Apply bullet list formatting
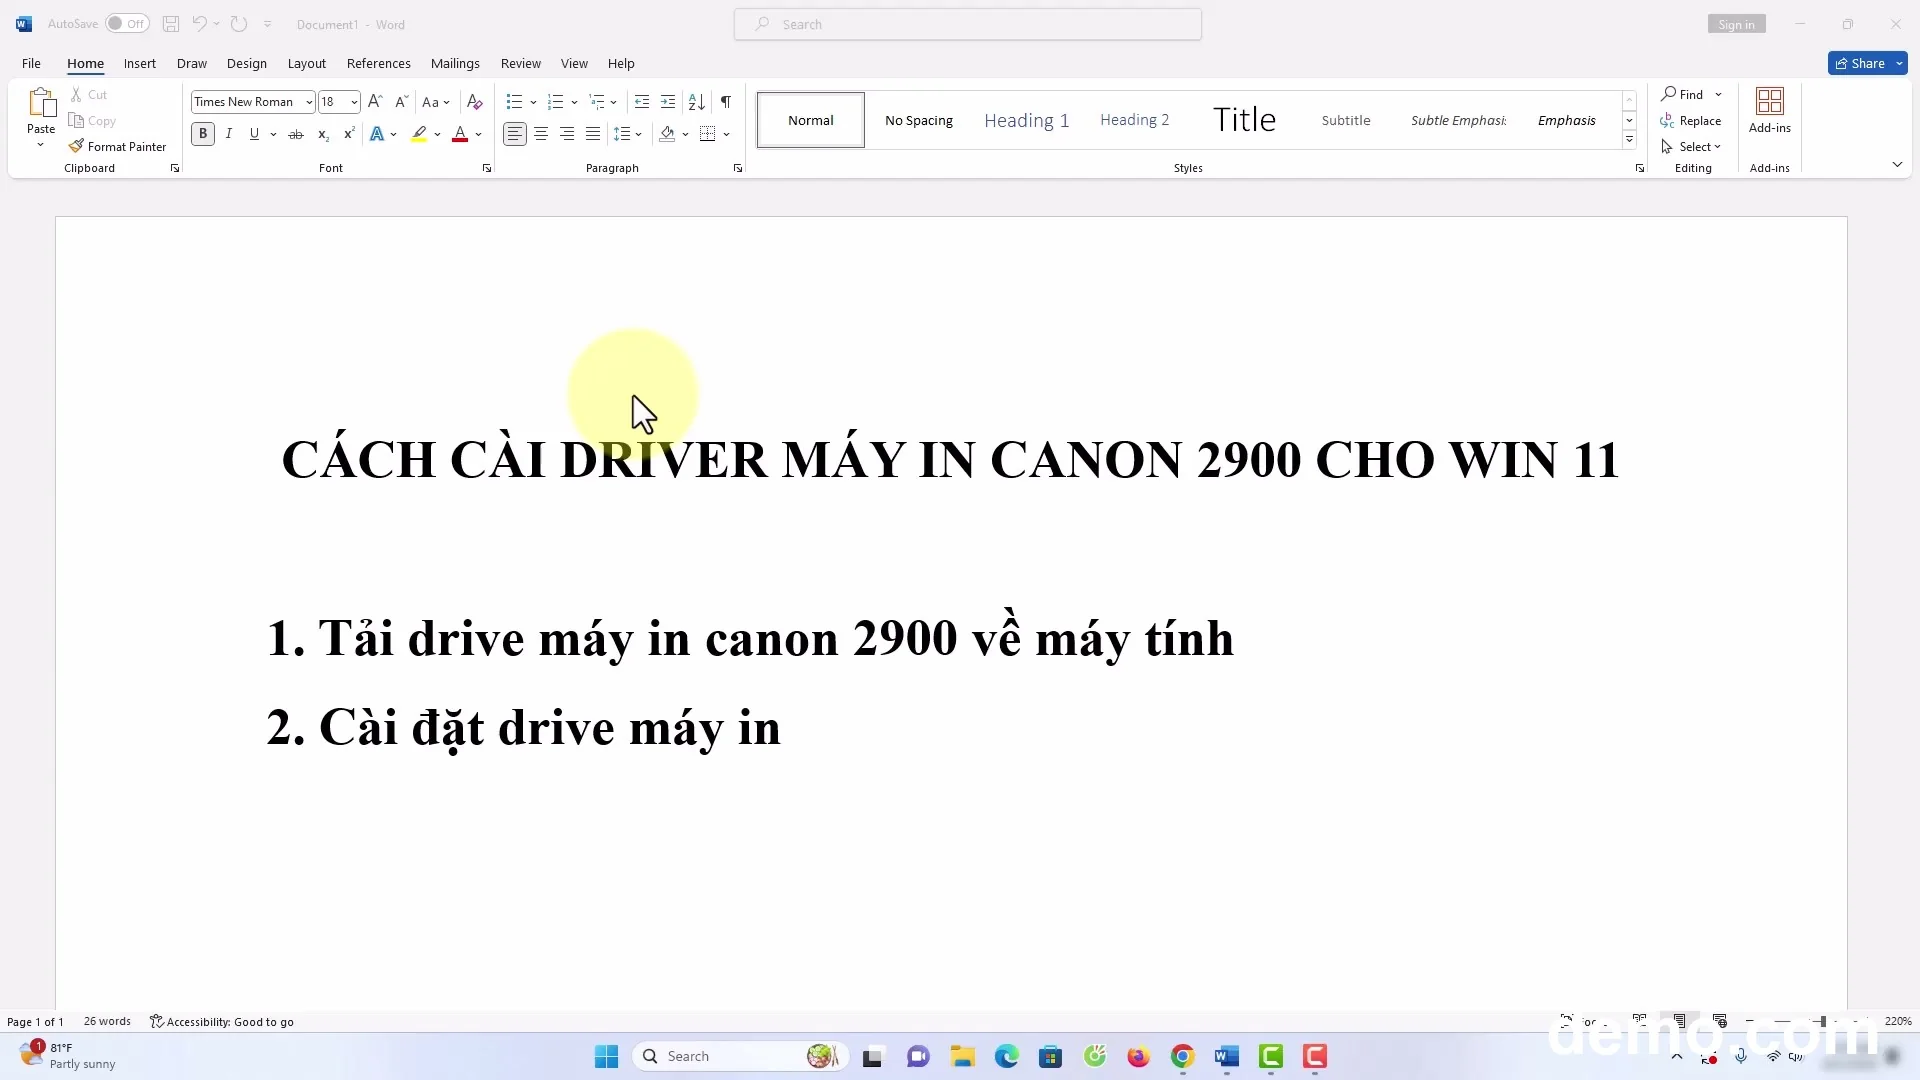Screen dimensions: 1920x1080 pyautogui.click(x=515, y=101)
